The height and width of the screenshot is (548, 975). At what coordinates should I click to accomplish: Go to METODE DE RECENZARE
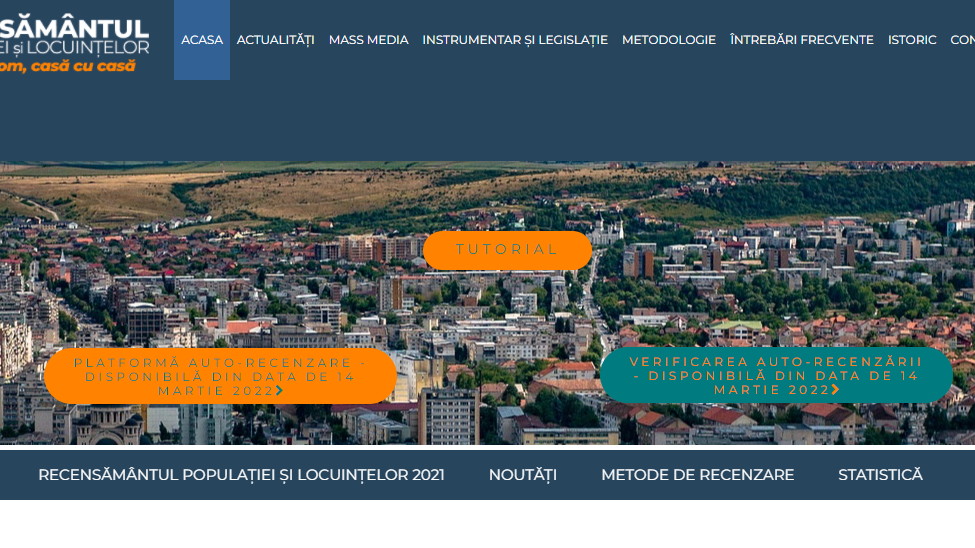click(x=697, y=475)
